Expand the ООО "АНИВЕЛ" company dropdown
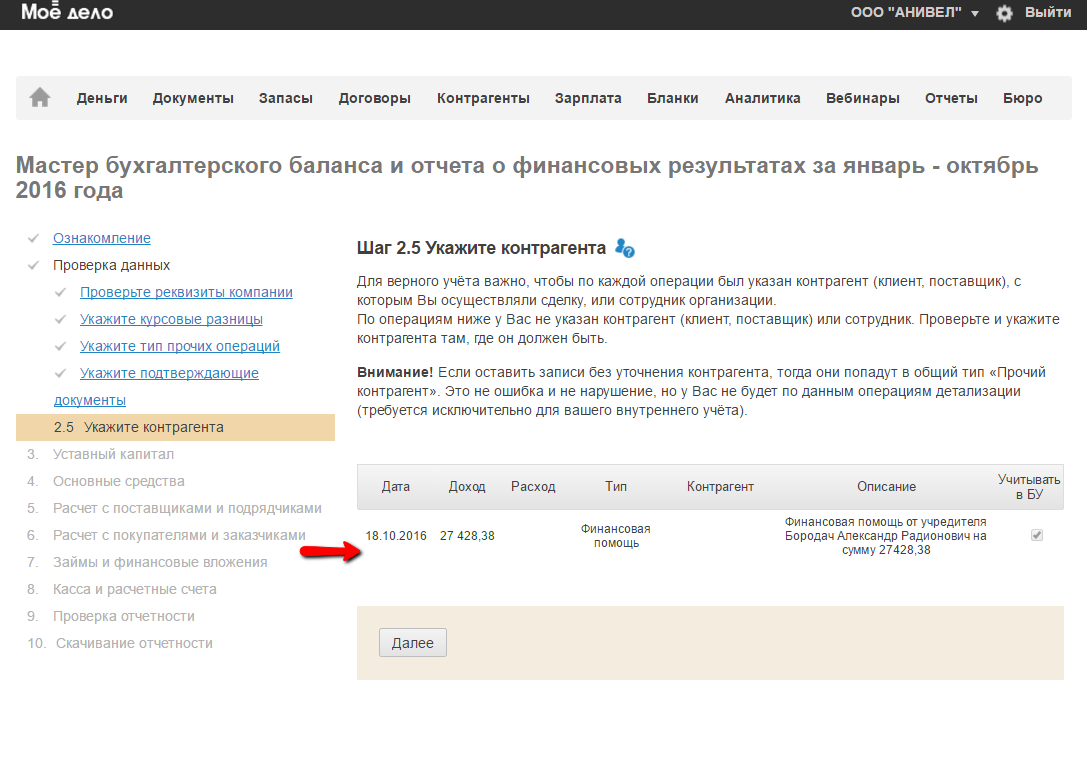This screenshot has height=757, width=1087. click(914, 13)
